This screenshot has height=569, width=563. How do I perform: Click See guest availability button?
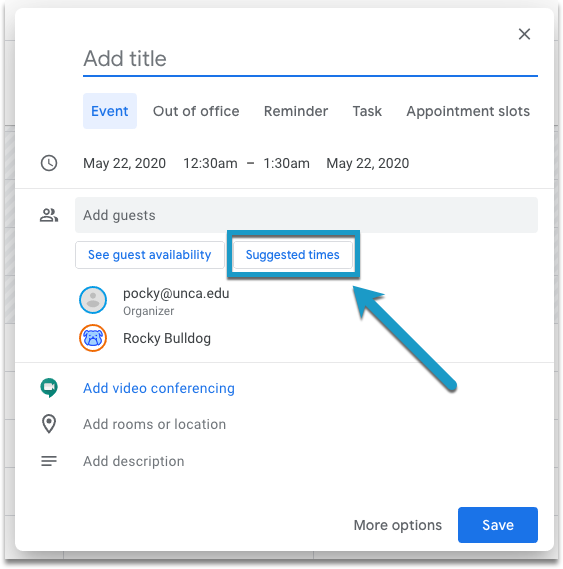(150, 255)
